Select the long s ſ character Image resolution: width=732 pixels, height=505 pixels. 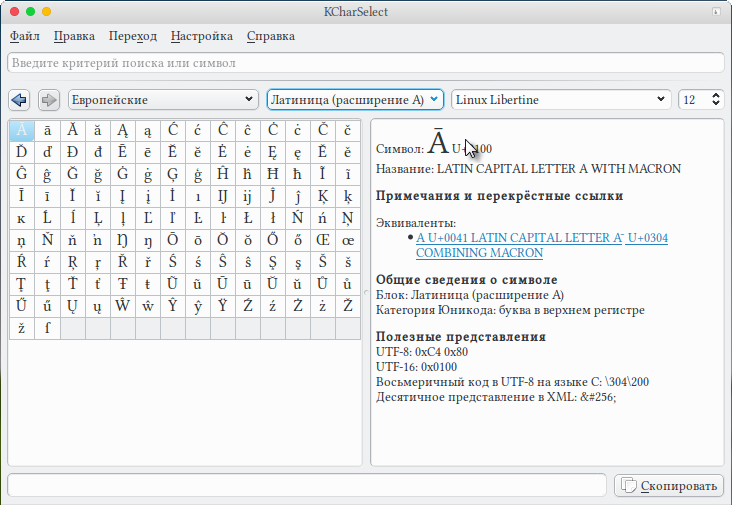[x=47, y=328]
